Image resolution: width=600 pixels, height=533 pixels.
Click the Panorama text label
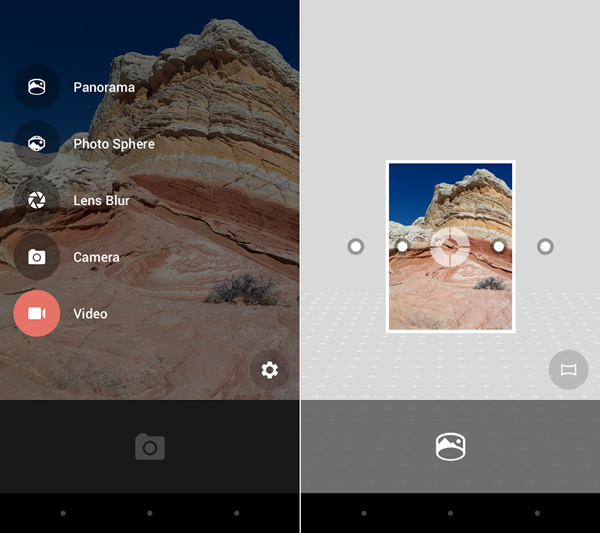(x=104, y=87)
